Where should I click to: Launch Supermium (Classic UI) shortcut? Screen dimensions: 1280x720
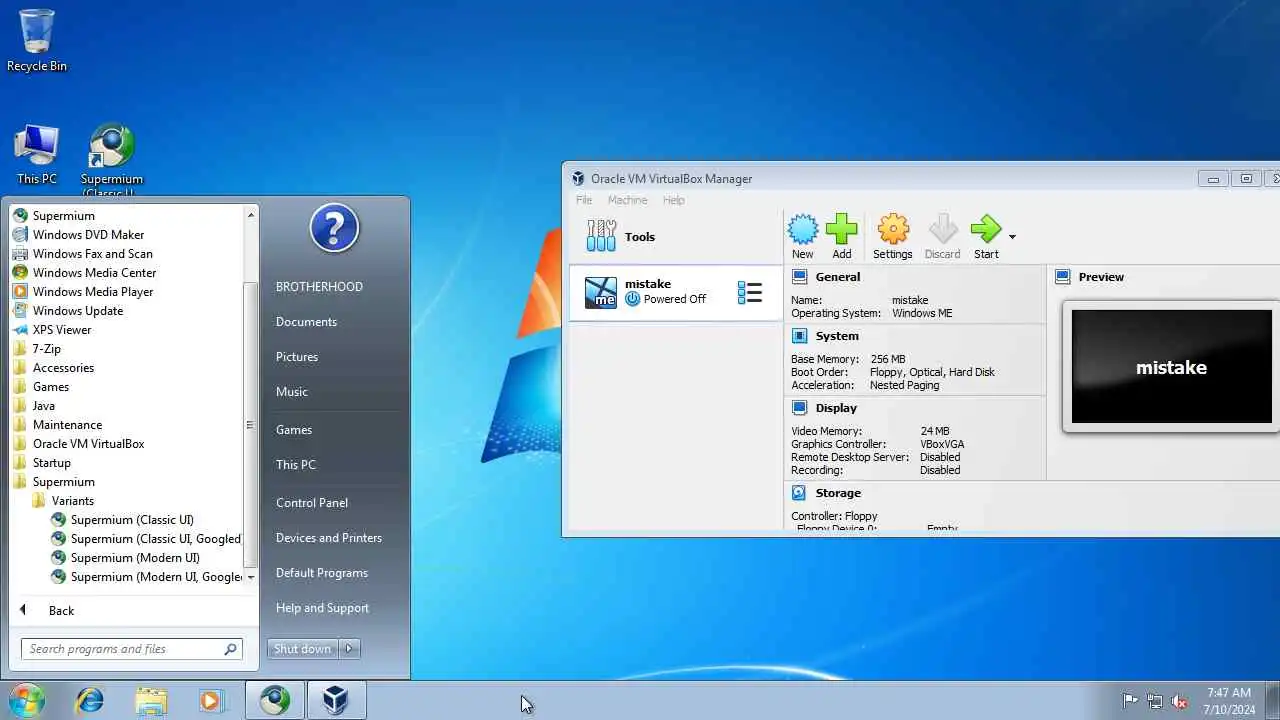(x=131, y=519)
